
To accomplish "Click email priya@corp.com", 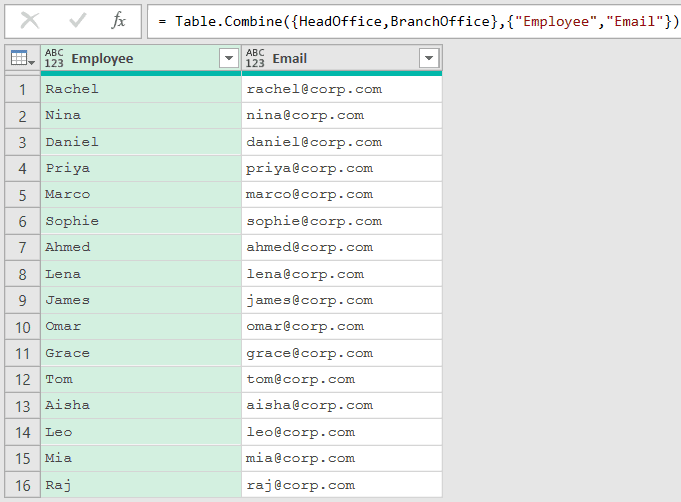I will (x=309, y=168).
